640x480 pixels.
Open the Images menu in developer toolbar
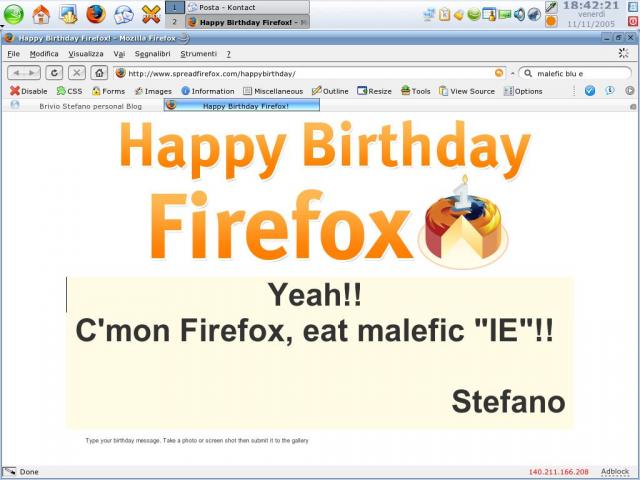[152, 91]
